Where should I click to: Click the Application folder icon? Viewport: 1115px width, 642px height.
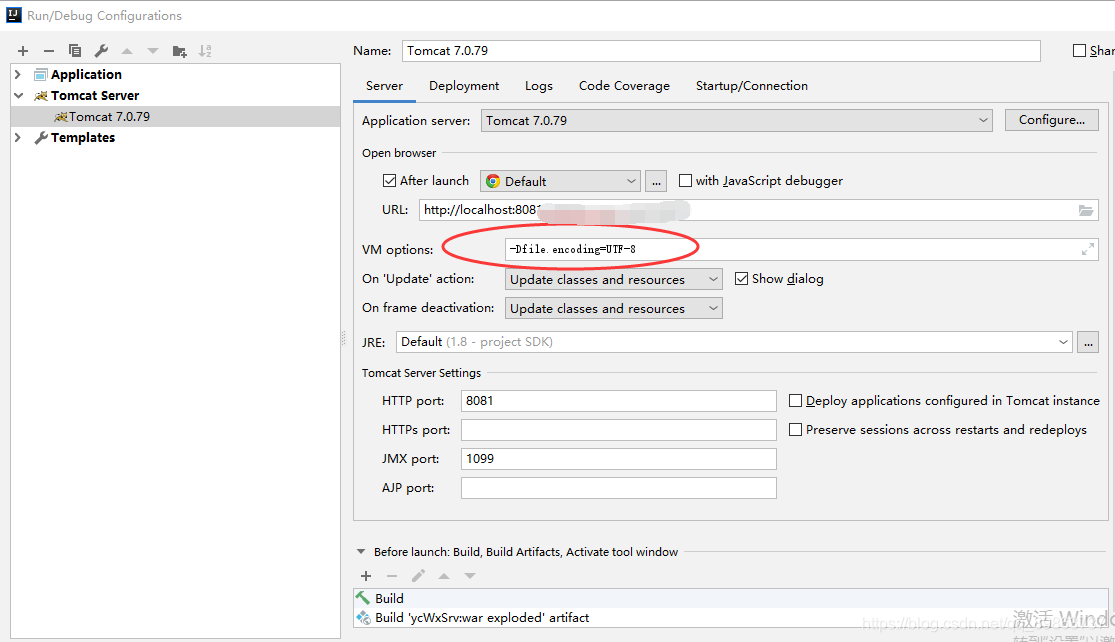pos(41,75)
